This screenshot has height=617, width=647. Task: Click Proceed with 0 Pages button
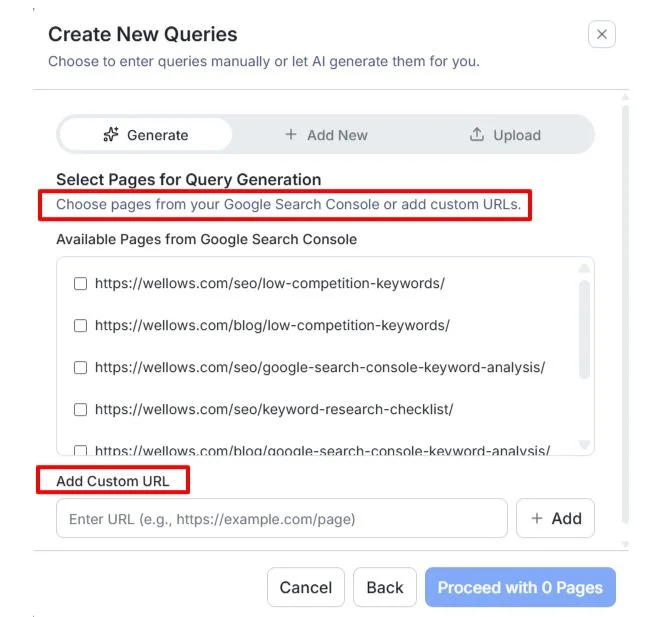(520, 588)
